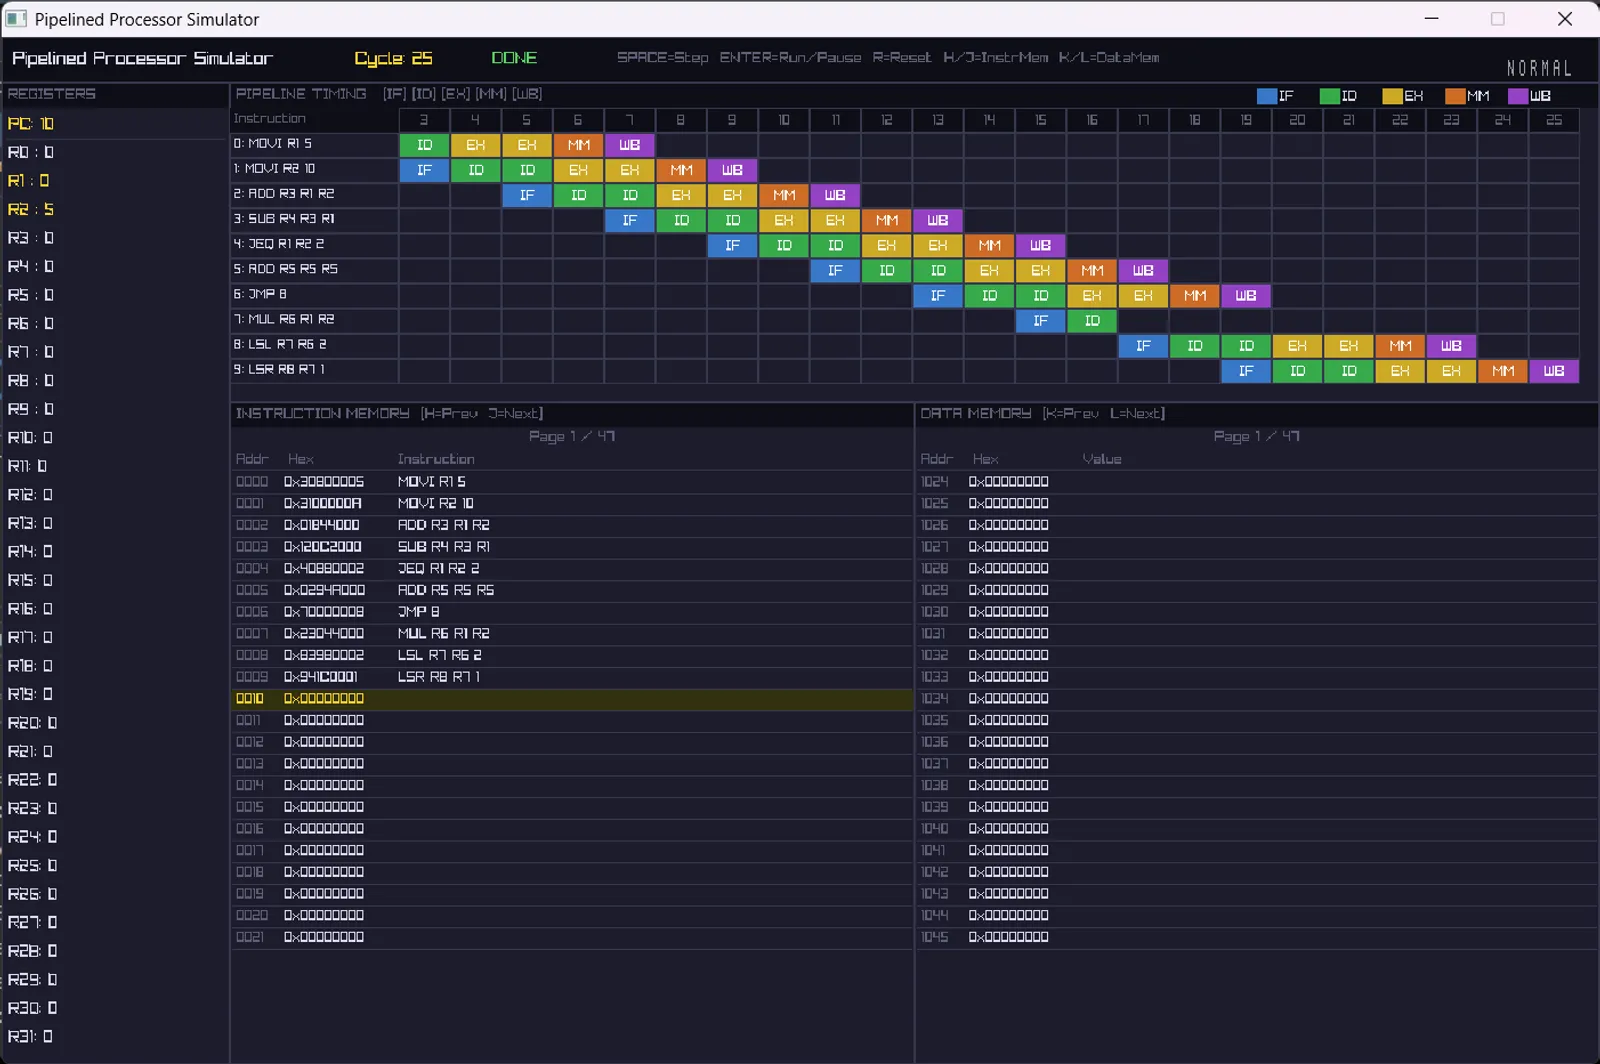
Task: Click cycle 15 column header
Action: coord(1040,120)
